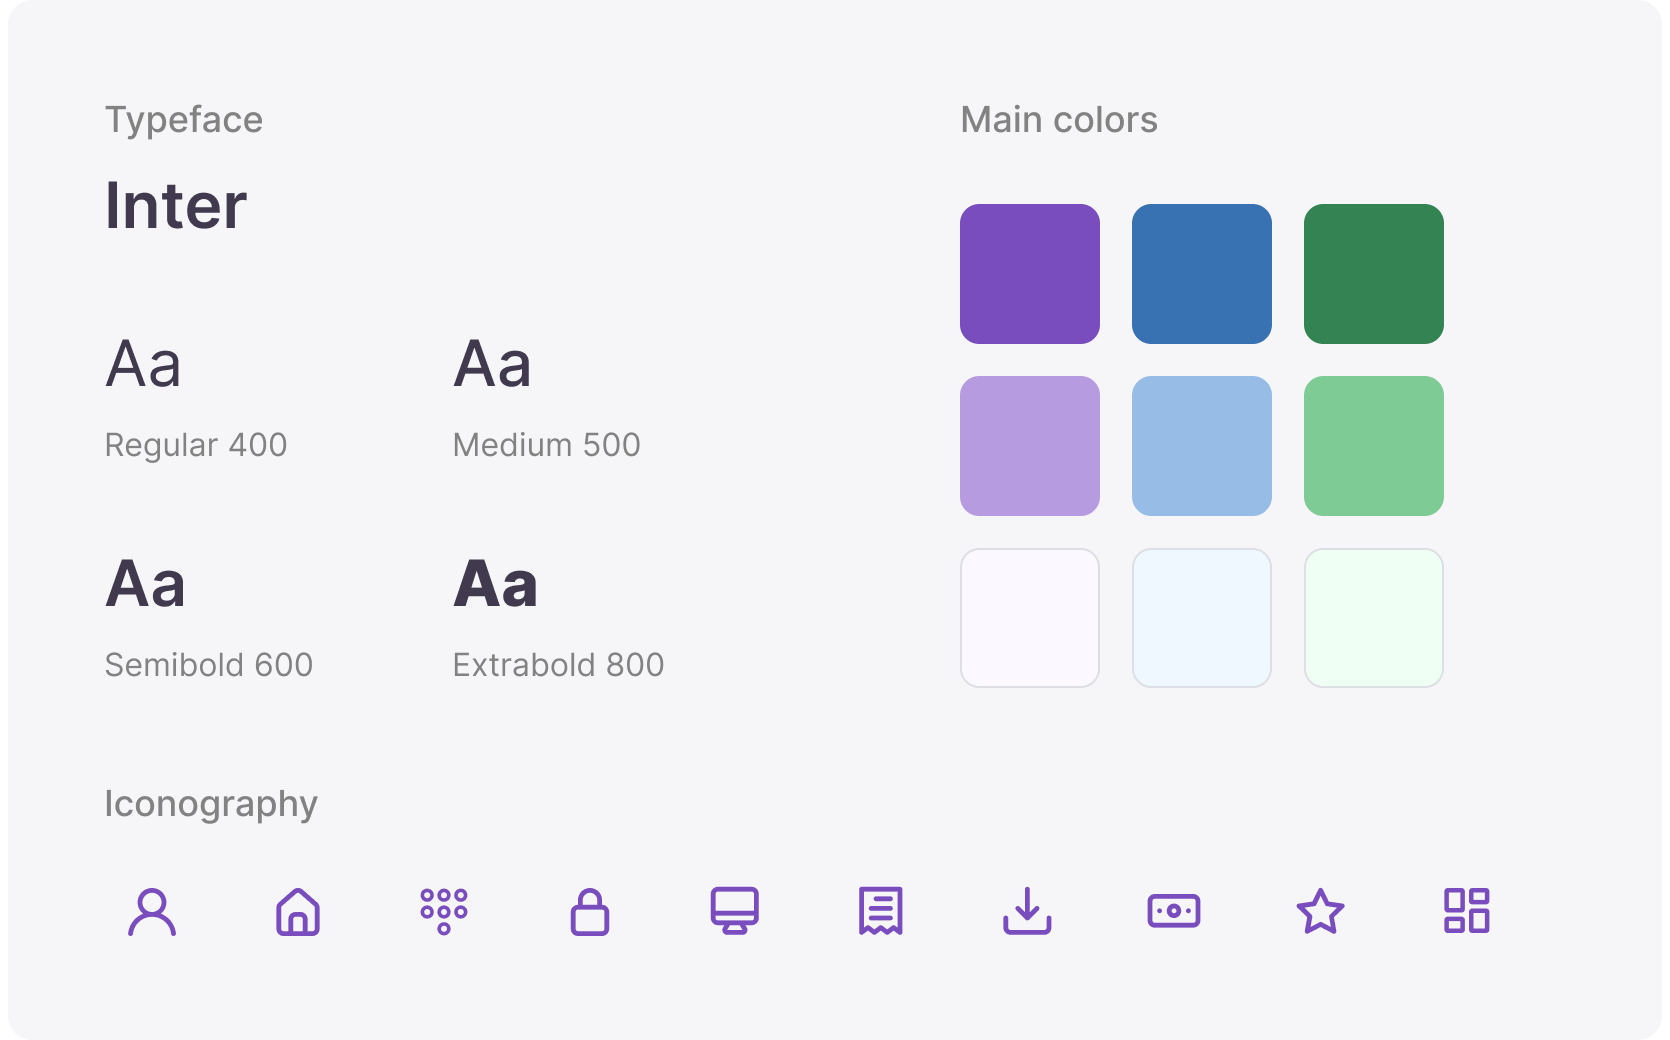Viewport: 1670px width, 1040px height.
Task: Click the 'Medium 500' label
Action: coord(547,445)
